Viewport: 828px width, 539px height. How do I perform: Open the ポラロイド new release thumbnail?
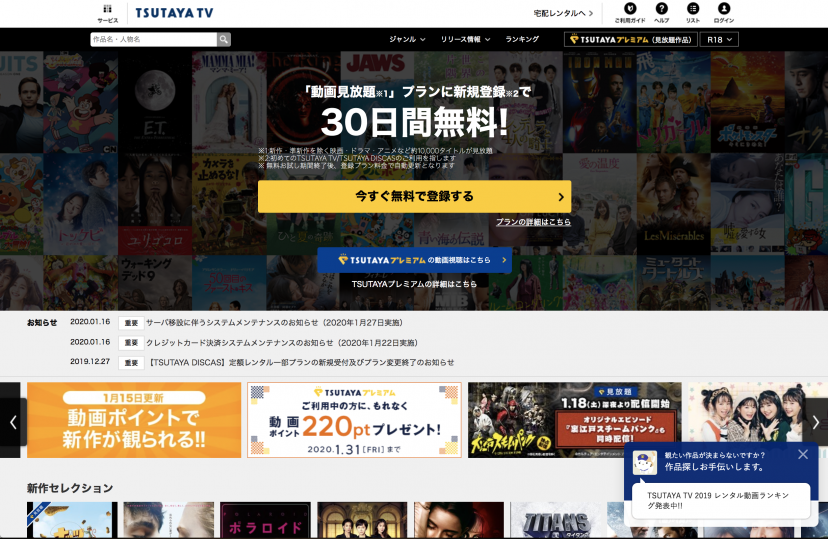point(265,521)
